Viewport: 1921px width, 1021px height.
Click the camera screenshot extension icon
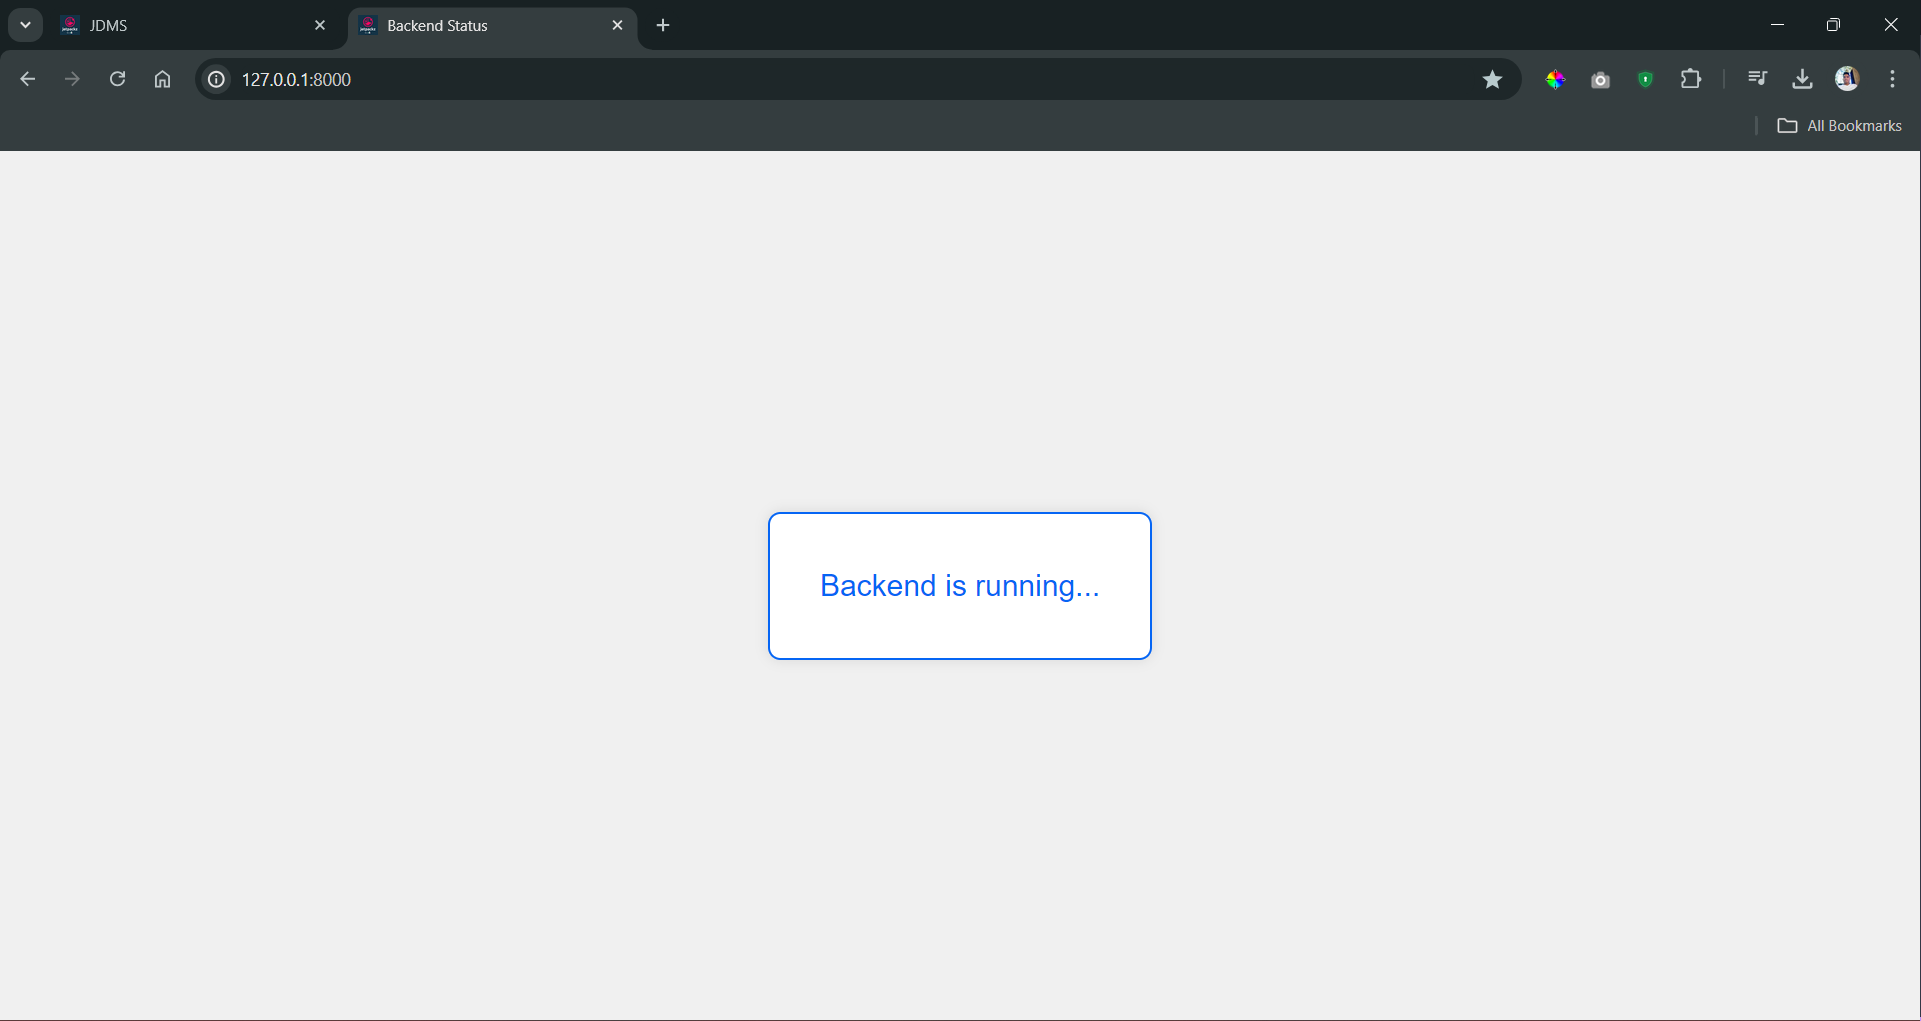pyautogui.click(x=1600, y=80)
